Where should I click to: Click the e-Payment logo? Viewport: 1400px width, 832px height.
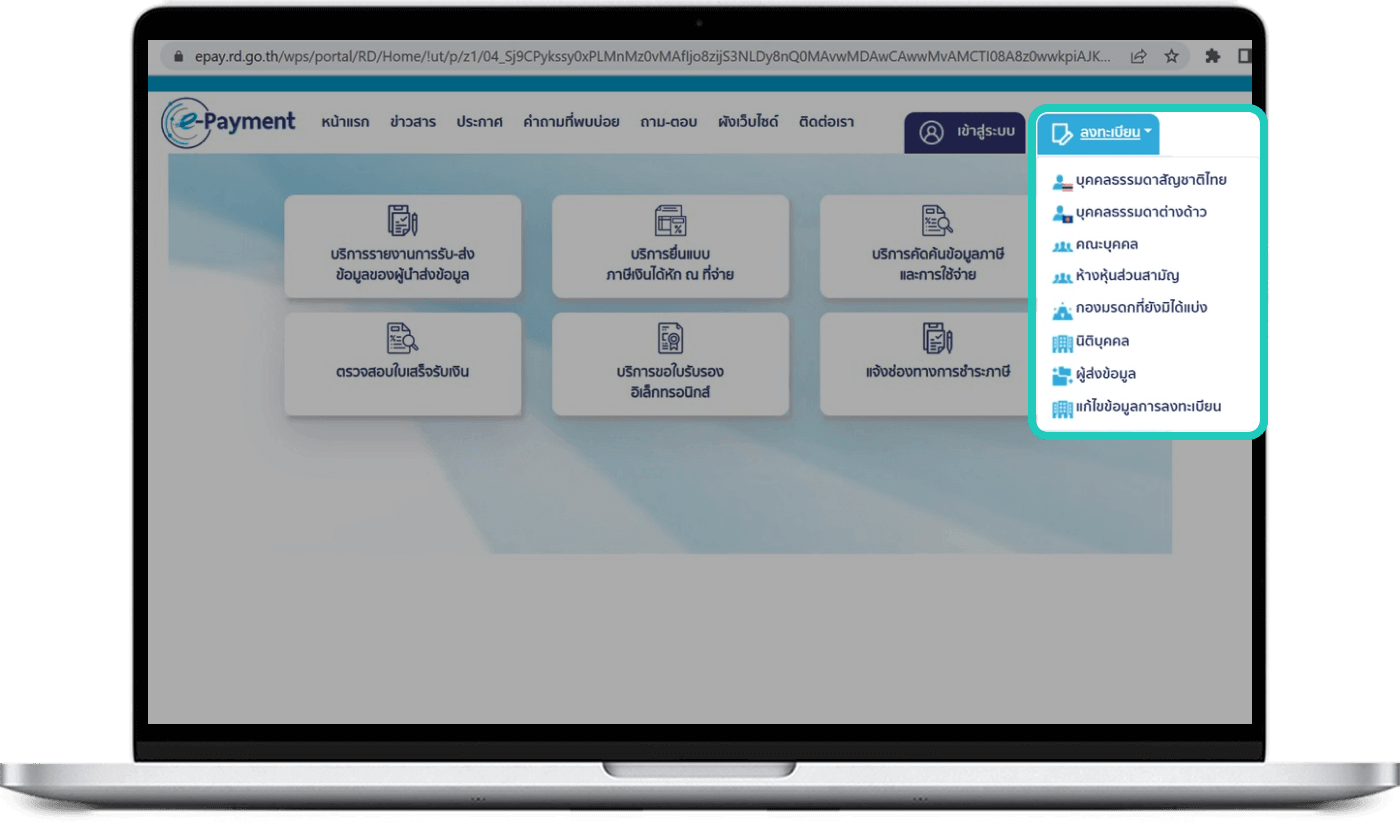pos(228,123)
